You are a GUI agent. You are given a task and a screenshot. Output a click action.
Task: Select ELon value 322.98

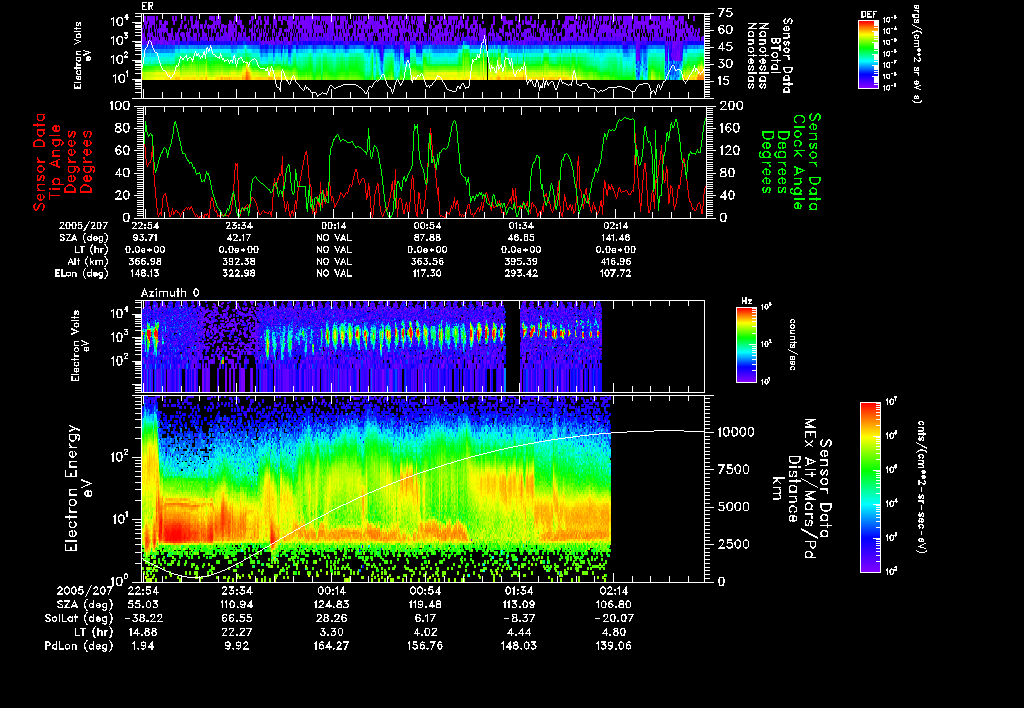(239, 273)
